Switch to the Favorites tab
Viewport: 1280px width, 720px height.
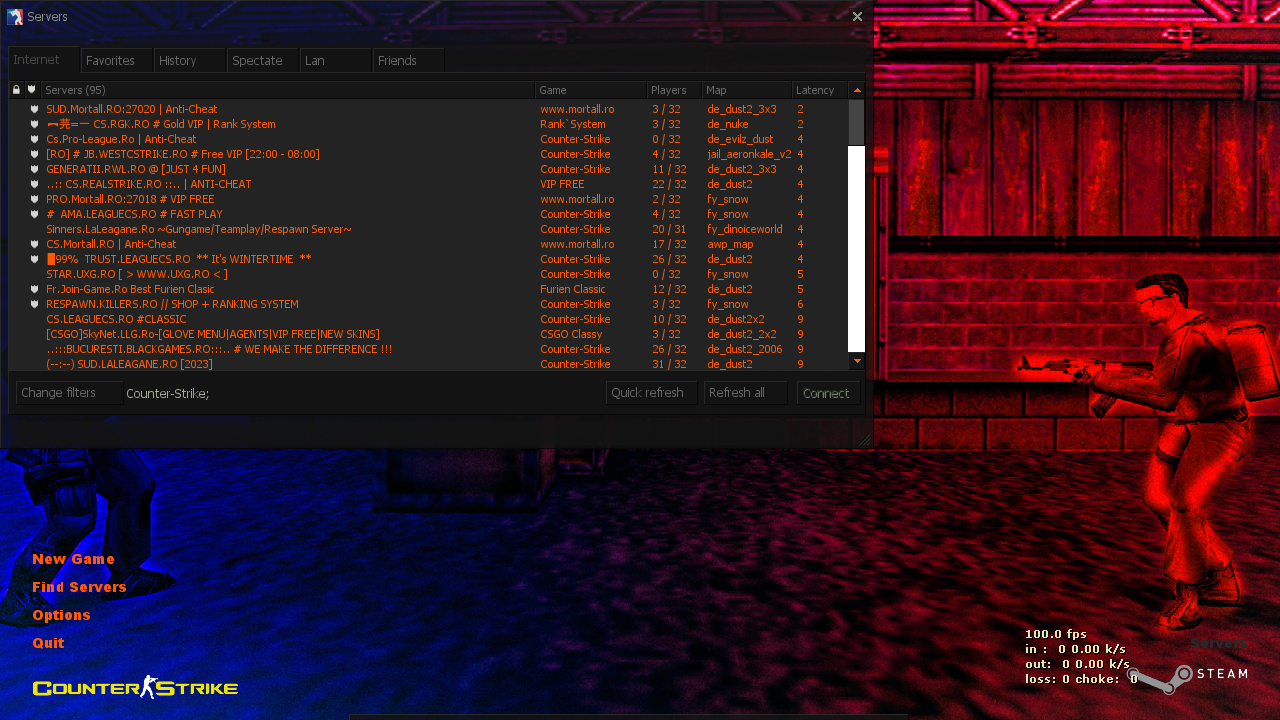tap(116, 60)
